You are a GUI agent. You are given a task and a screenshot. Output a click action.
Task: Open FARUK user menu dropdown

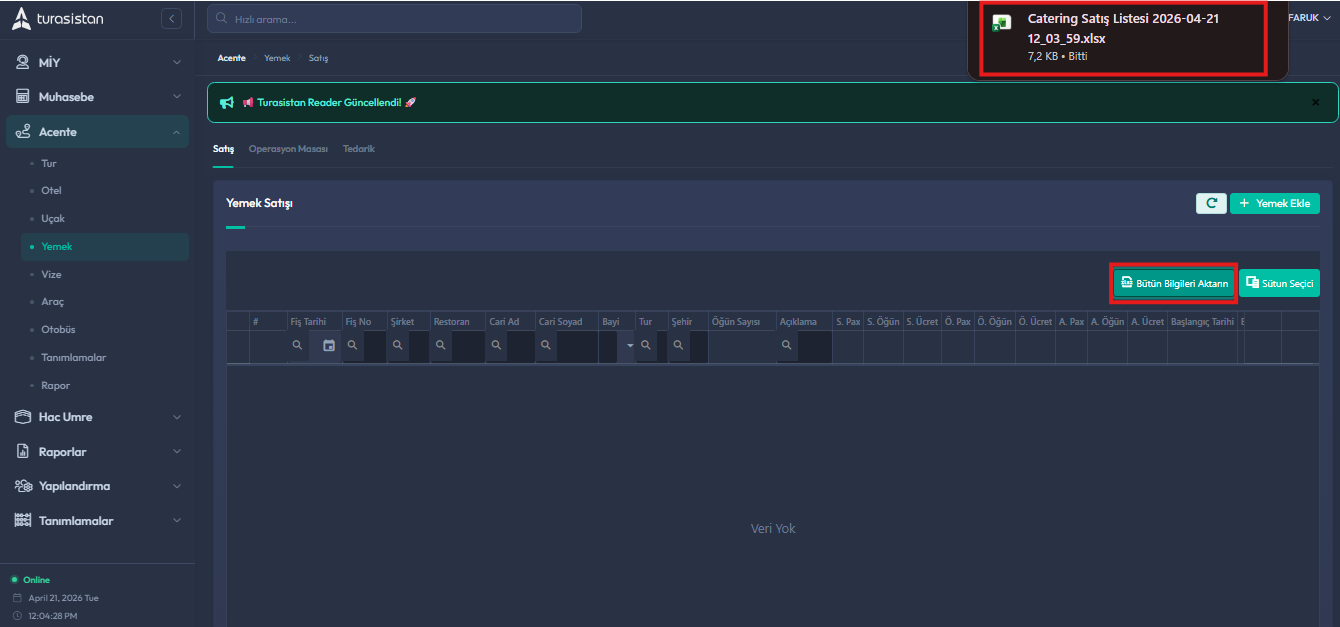tap(1308, 18)
